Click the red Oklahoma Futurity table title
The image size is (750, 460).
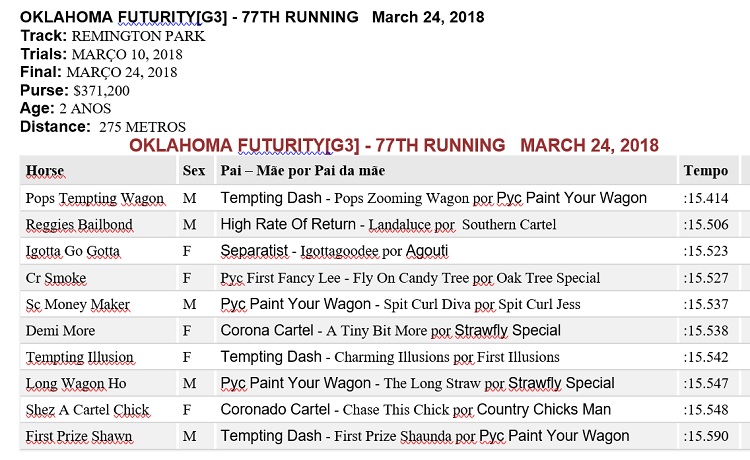pyautogui.click(x=394, y=145)
